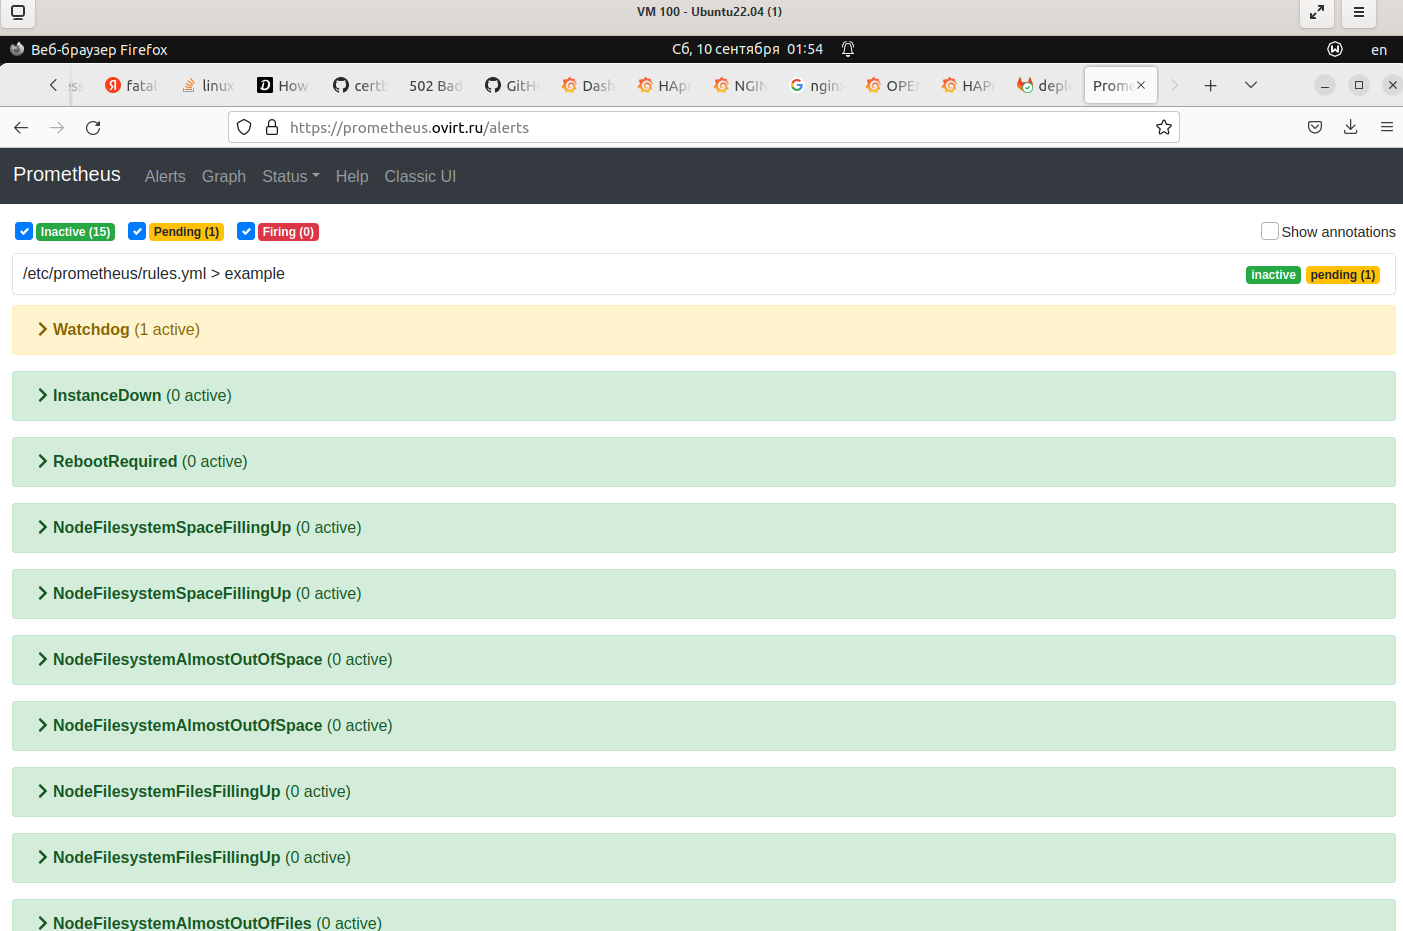Click the Firing (0) red label

click(x=288, y=232)
